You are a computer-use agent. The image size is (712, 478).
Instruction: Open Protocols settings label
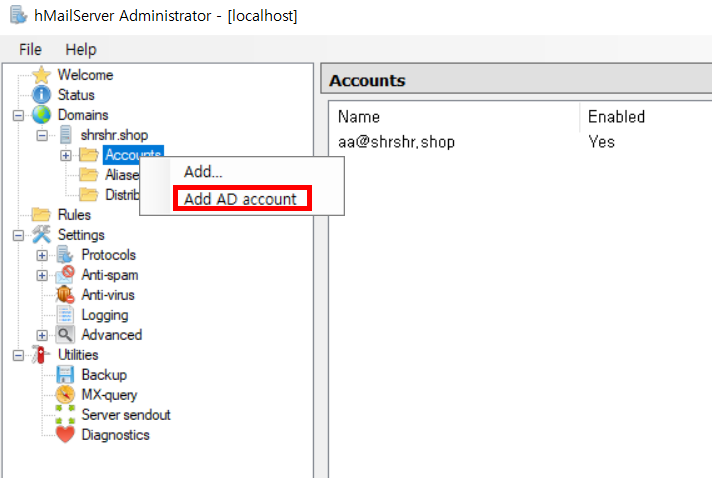point(109,255)
